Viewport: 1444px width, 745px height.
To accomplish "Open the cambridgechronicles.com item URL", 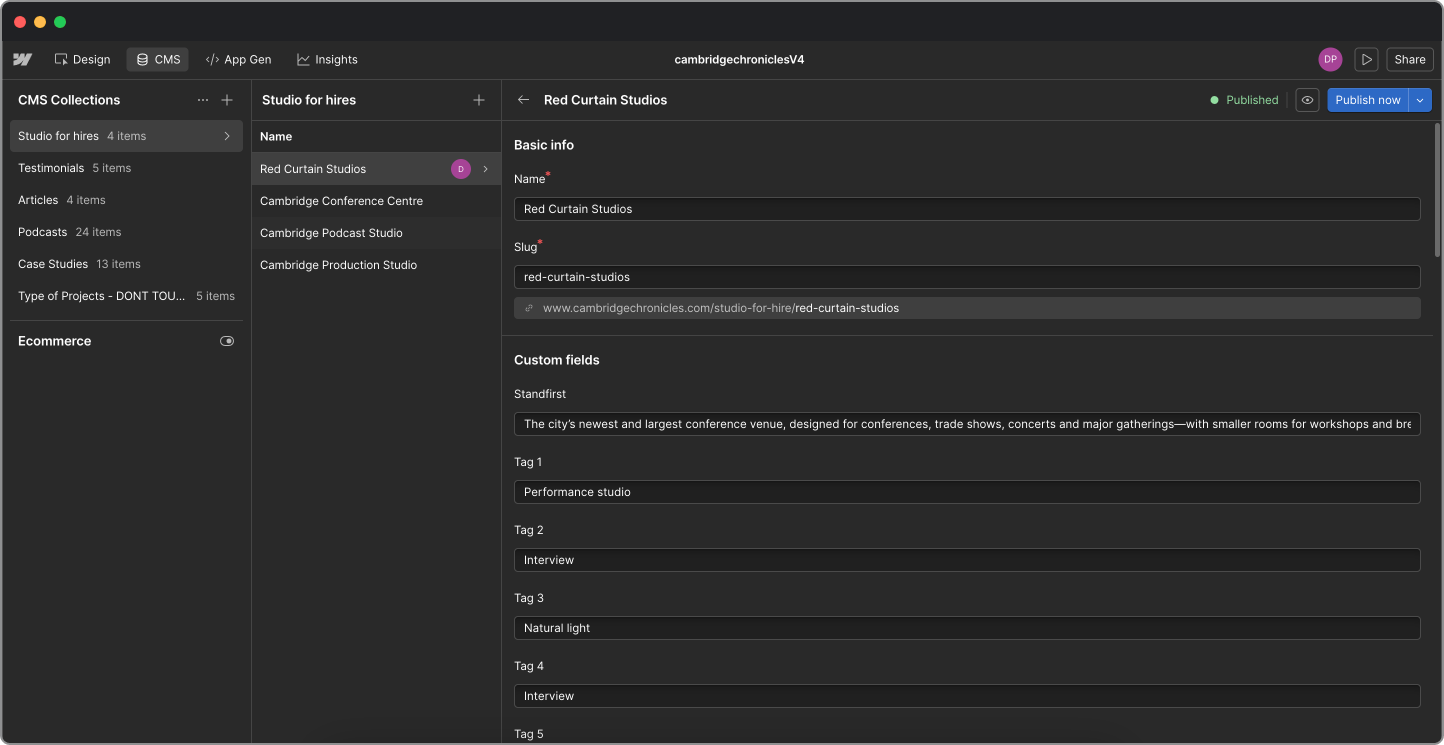I will click(721, 308).
